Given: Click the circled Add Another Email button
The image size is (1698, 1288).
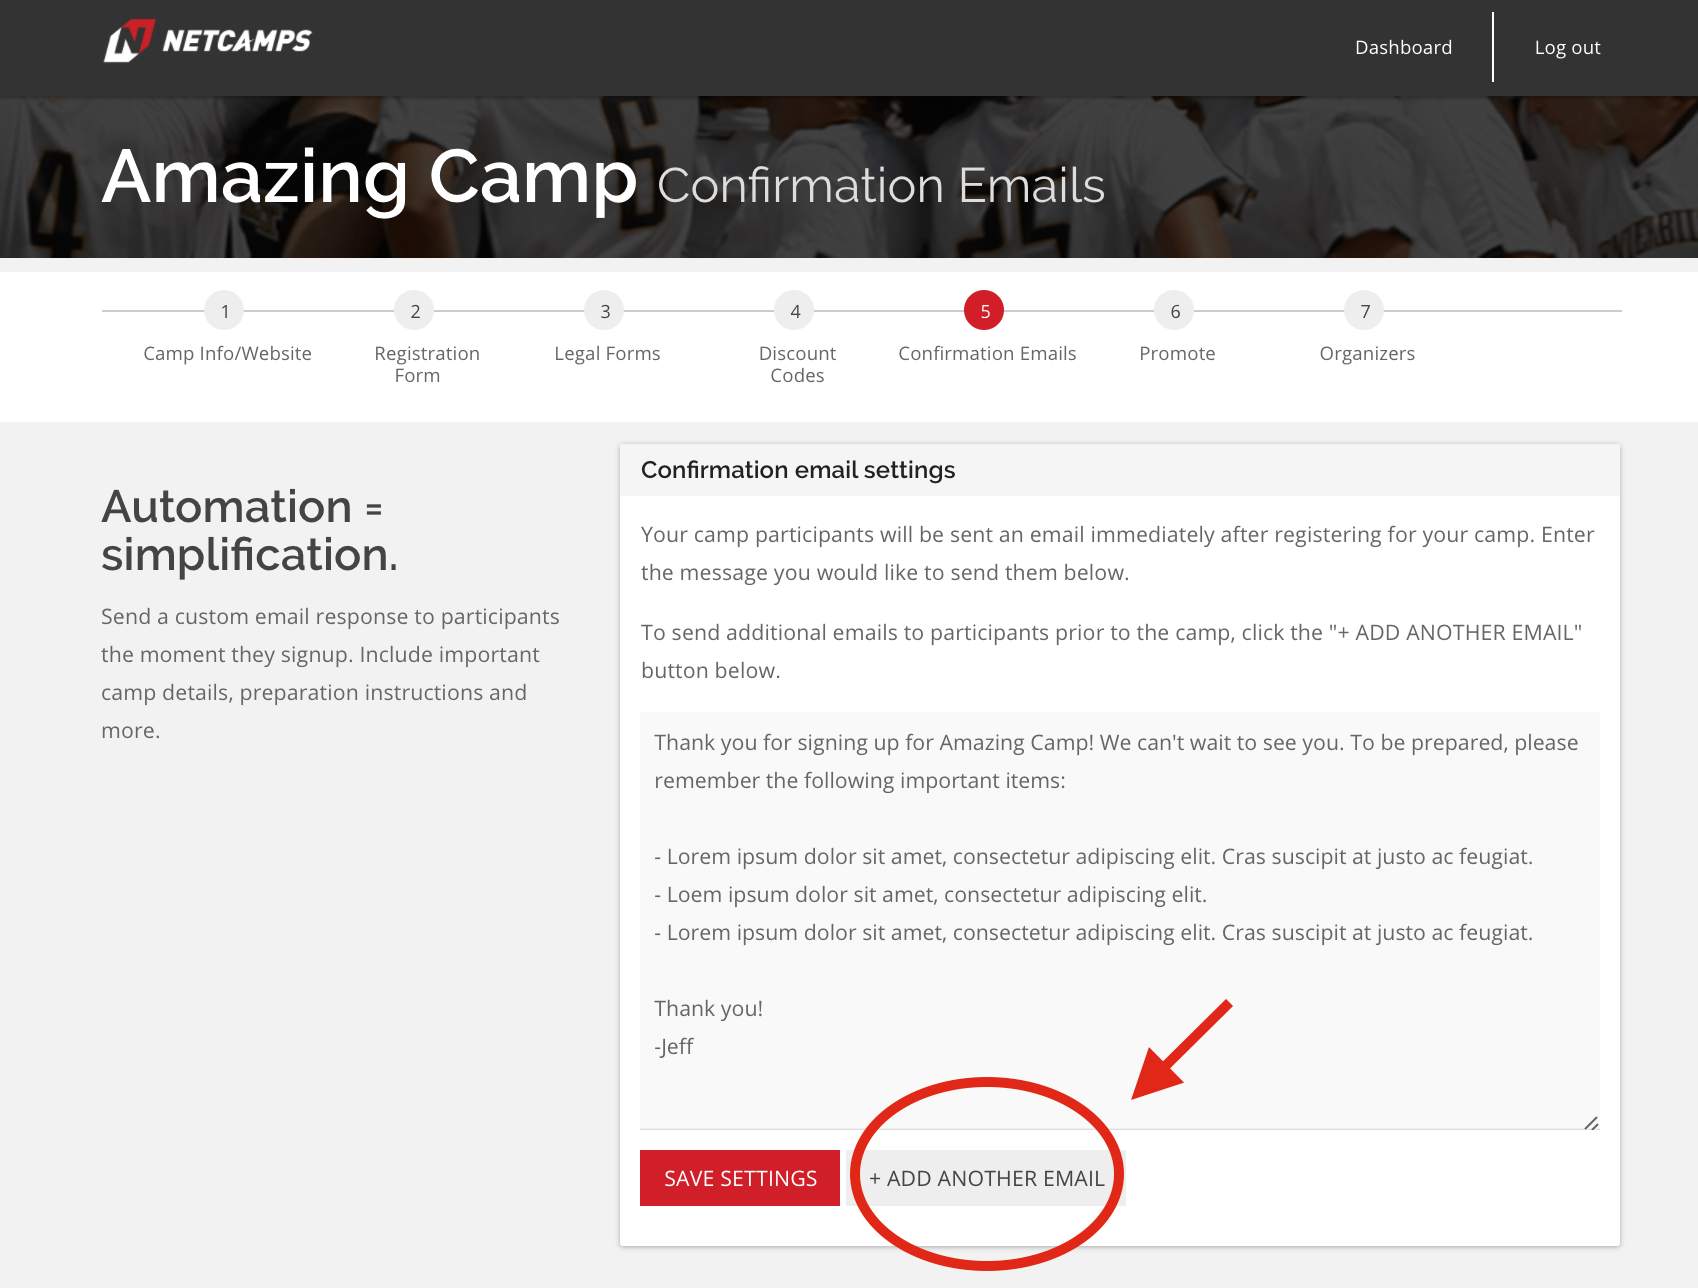Looking at the screenshot, I should pos(986,1178).
